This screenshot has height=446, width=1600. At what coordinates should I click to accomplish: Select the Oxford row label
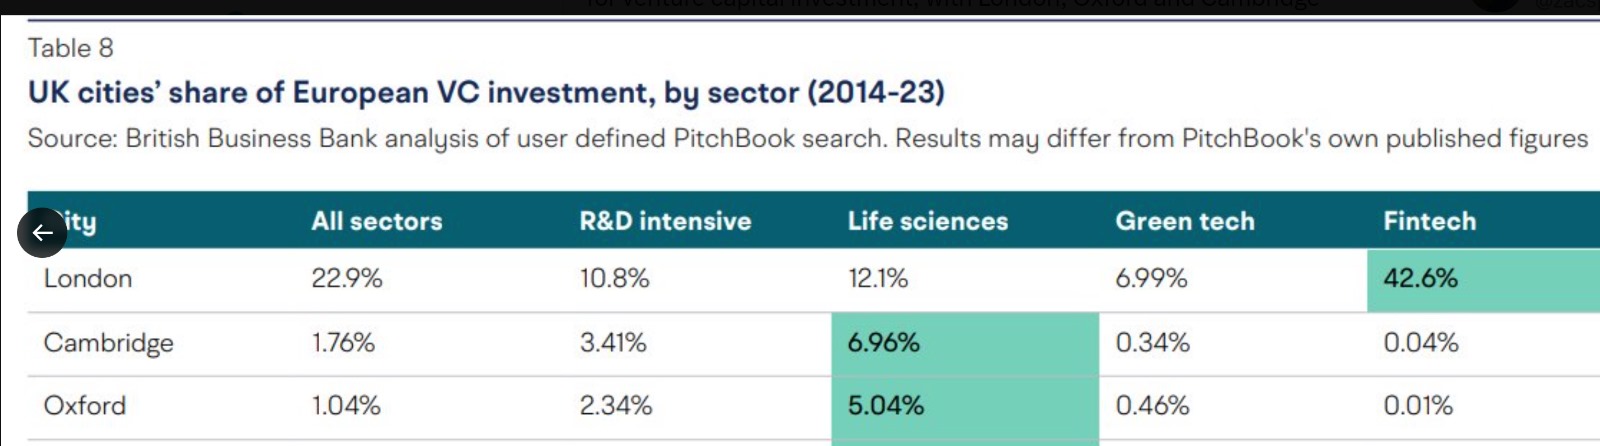[85, 406]
